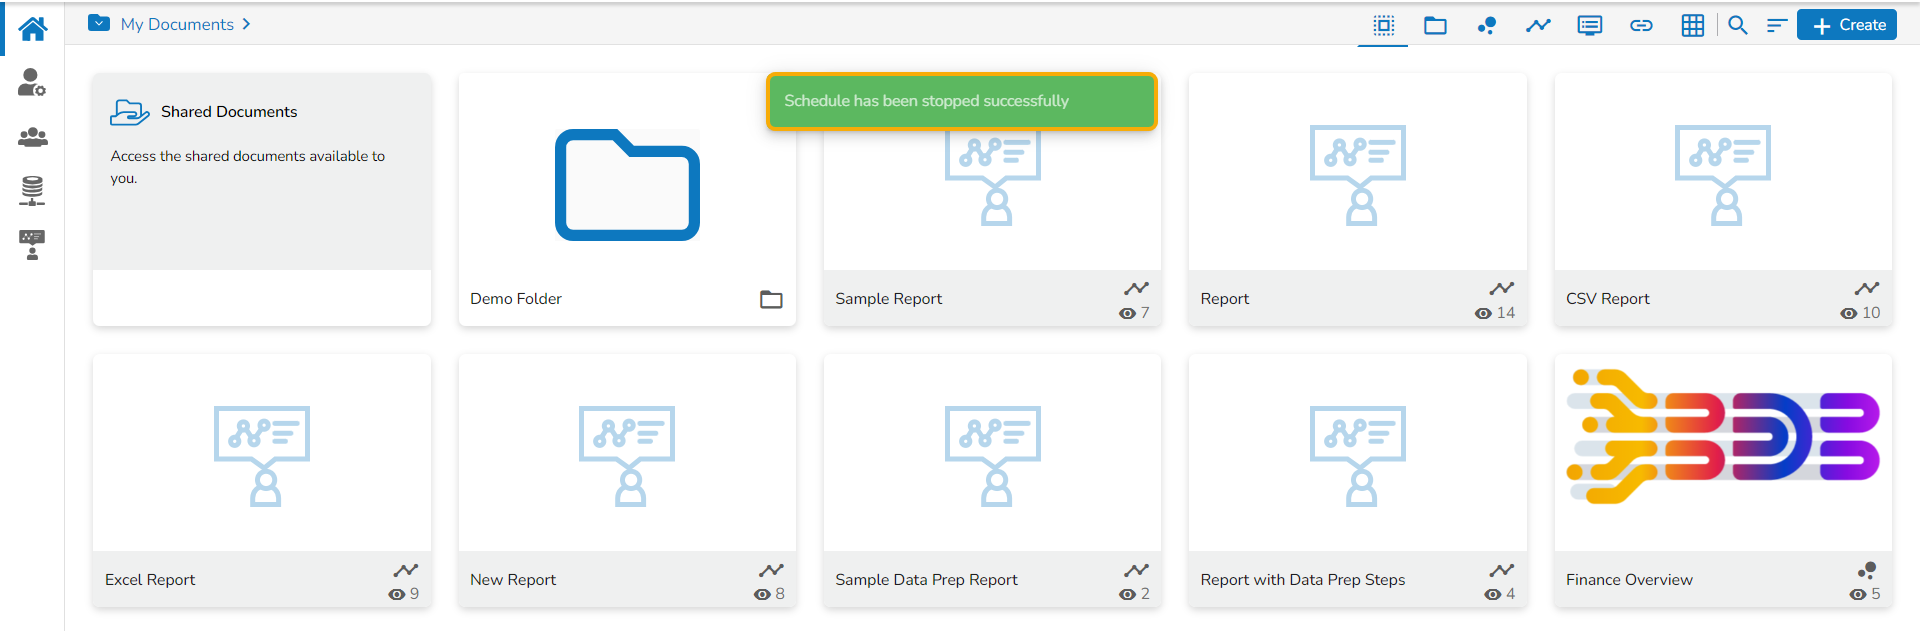Filter by reports using the line-chart icon
The width and height of the screenshot is (1920, 631).
pos(1538,25)
